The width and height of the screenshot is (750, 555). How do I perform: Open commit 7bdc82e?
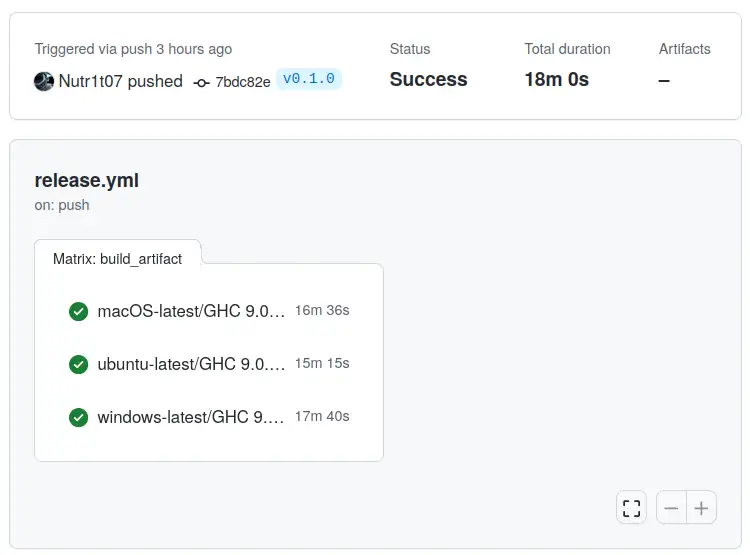(243, 82)
